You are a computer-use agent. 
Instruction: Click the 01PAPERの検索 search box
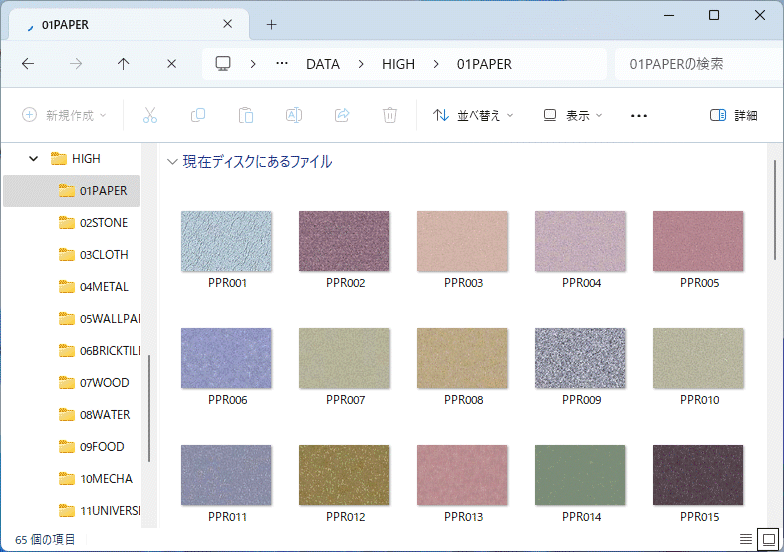(x=698, y=64)
